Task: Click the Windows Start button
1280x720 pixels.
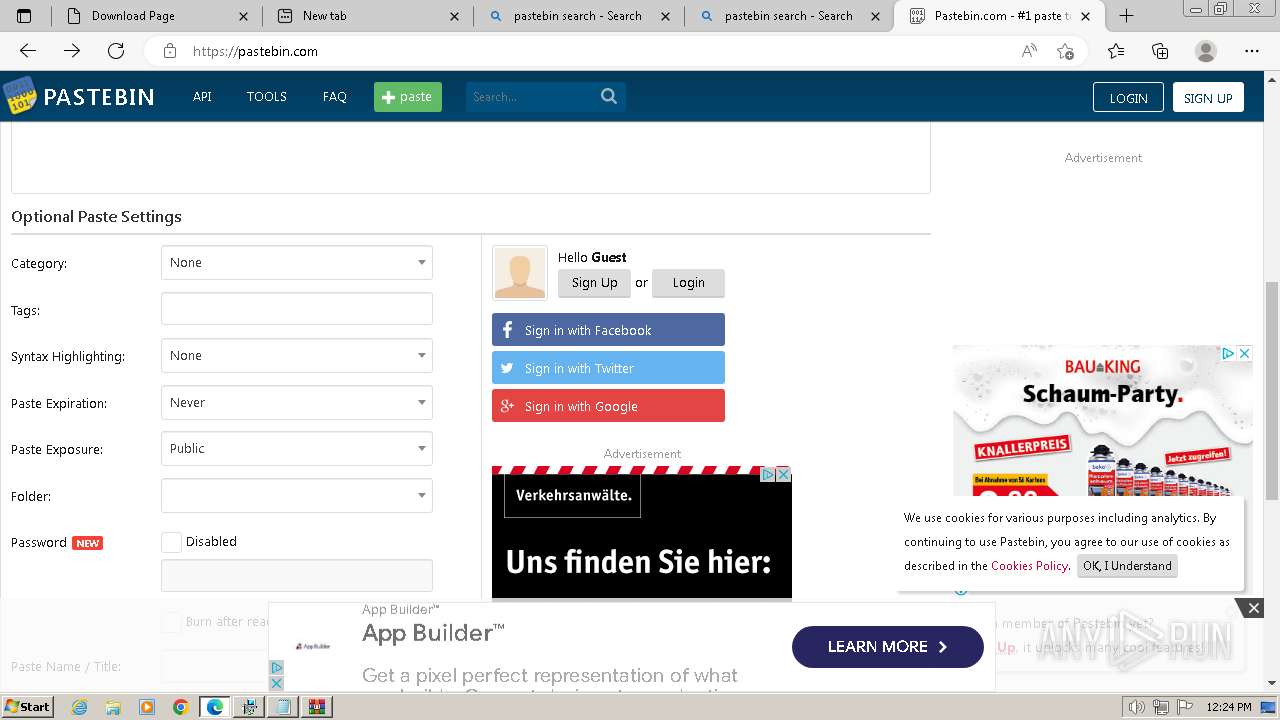Action: pos(28,707)
